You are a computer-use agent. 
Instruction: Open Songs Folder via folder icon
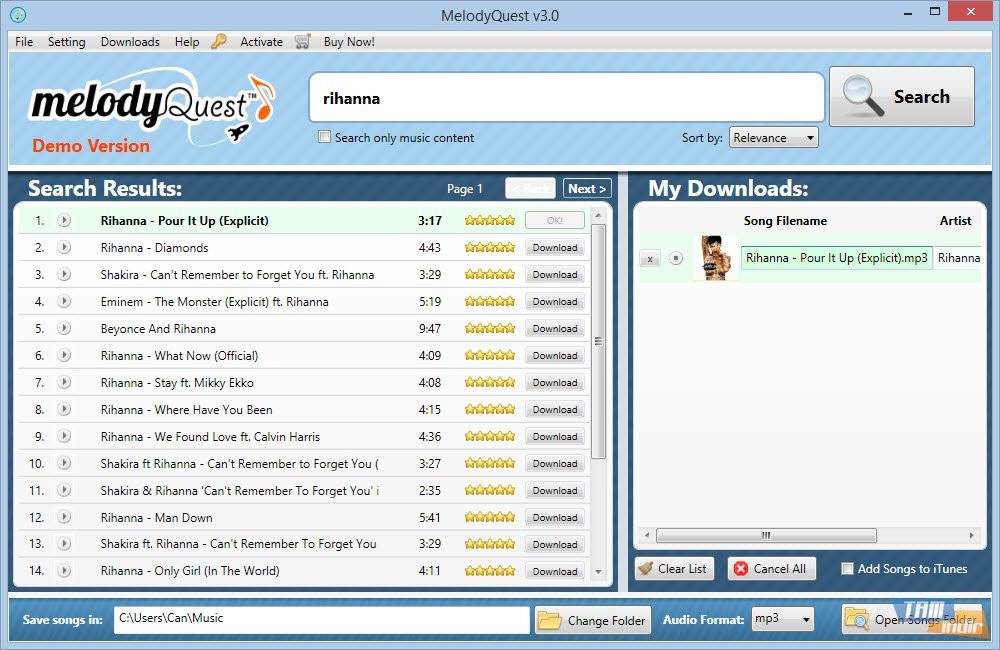pyautogui.click(x=858, y=620)
